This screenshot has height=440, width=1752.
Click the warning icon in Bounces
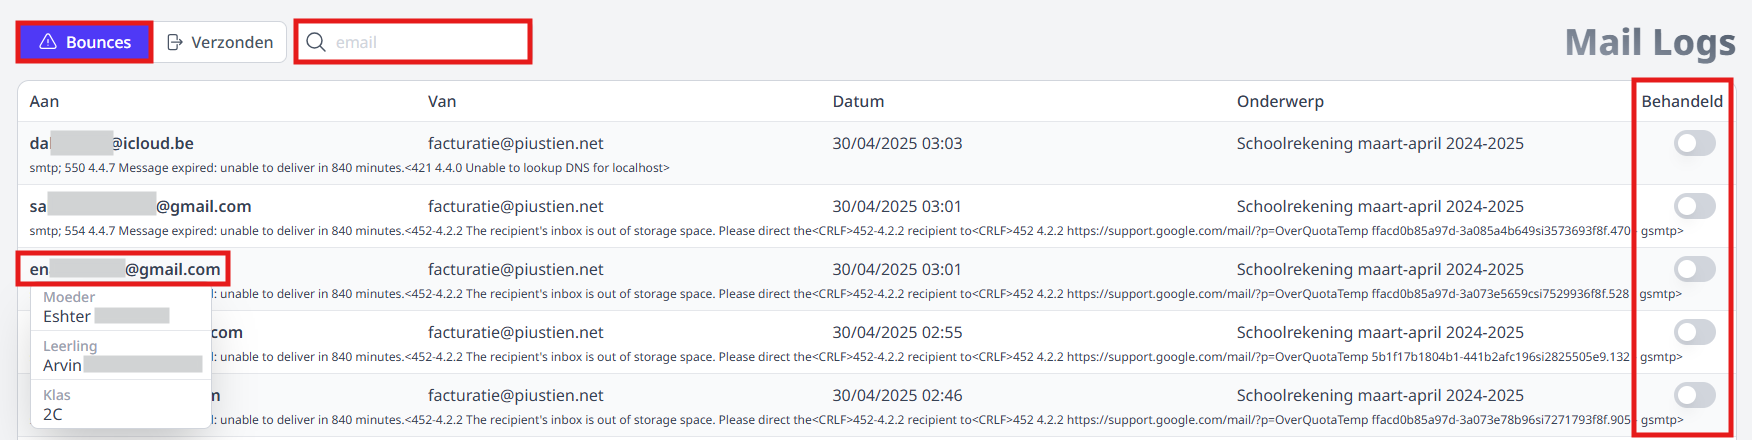tap(48, 42)
